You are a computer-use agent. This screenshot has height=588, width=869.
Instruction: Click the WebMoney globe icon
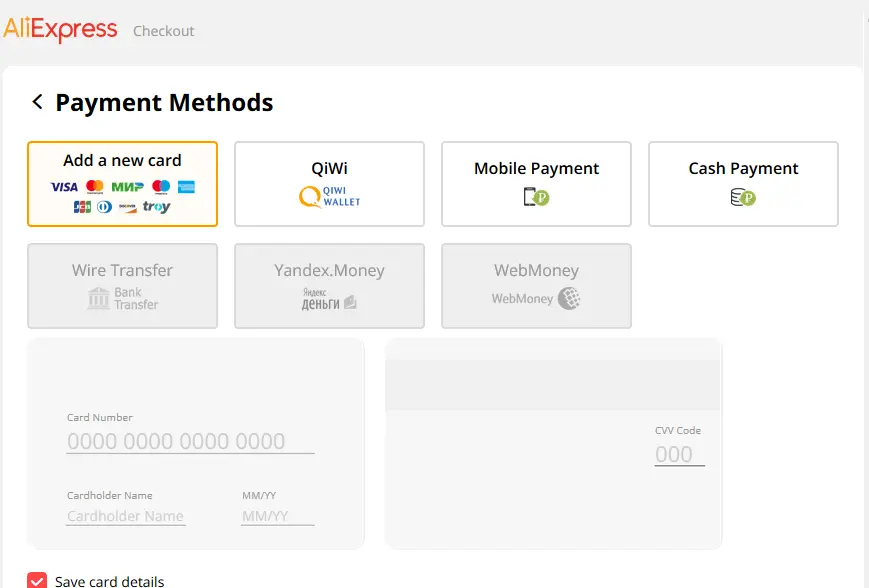(x=569, y=298)
